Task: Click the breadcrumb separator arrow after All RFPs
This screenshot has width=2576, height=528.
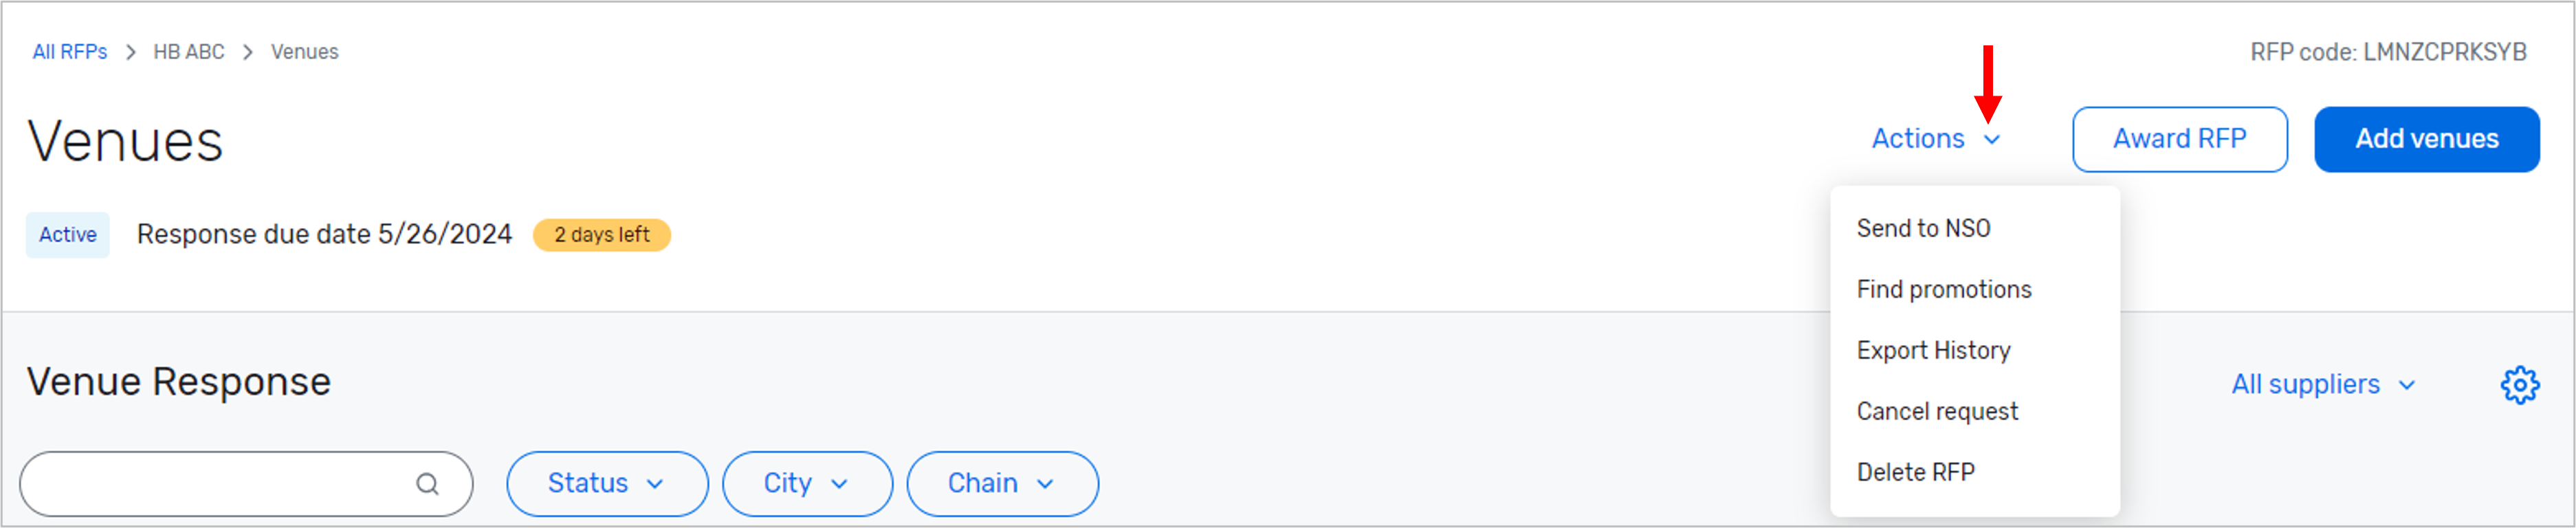Action: coord(131,51)
